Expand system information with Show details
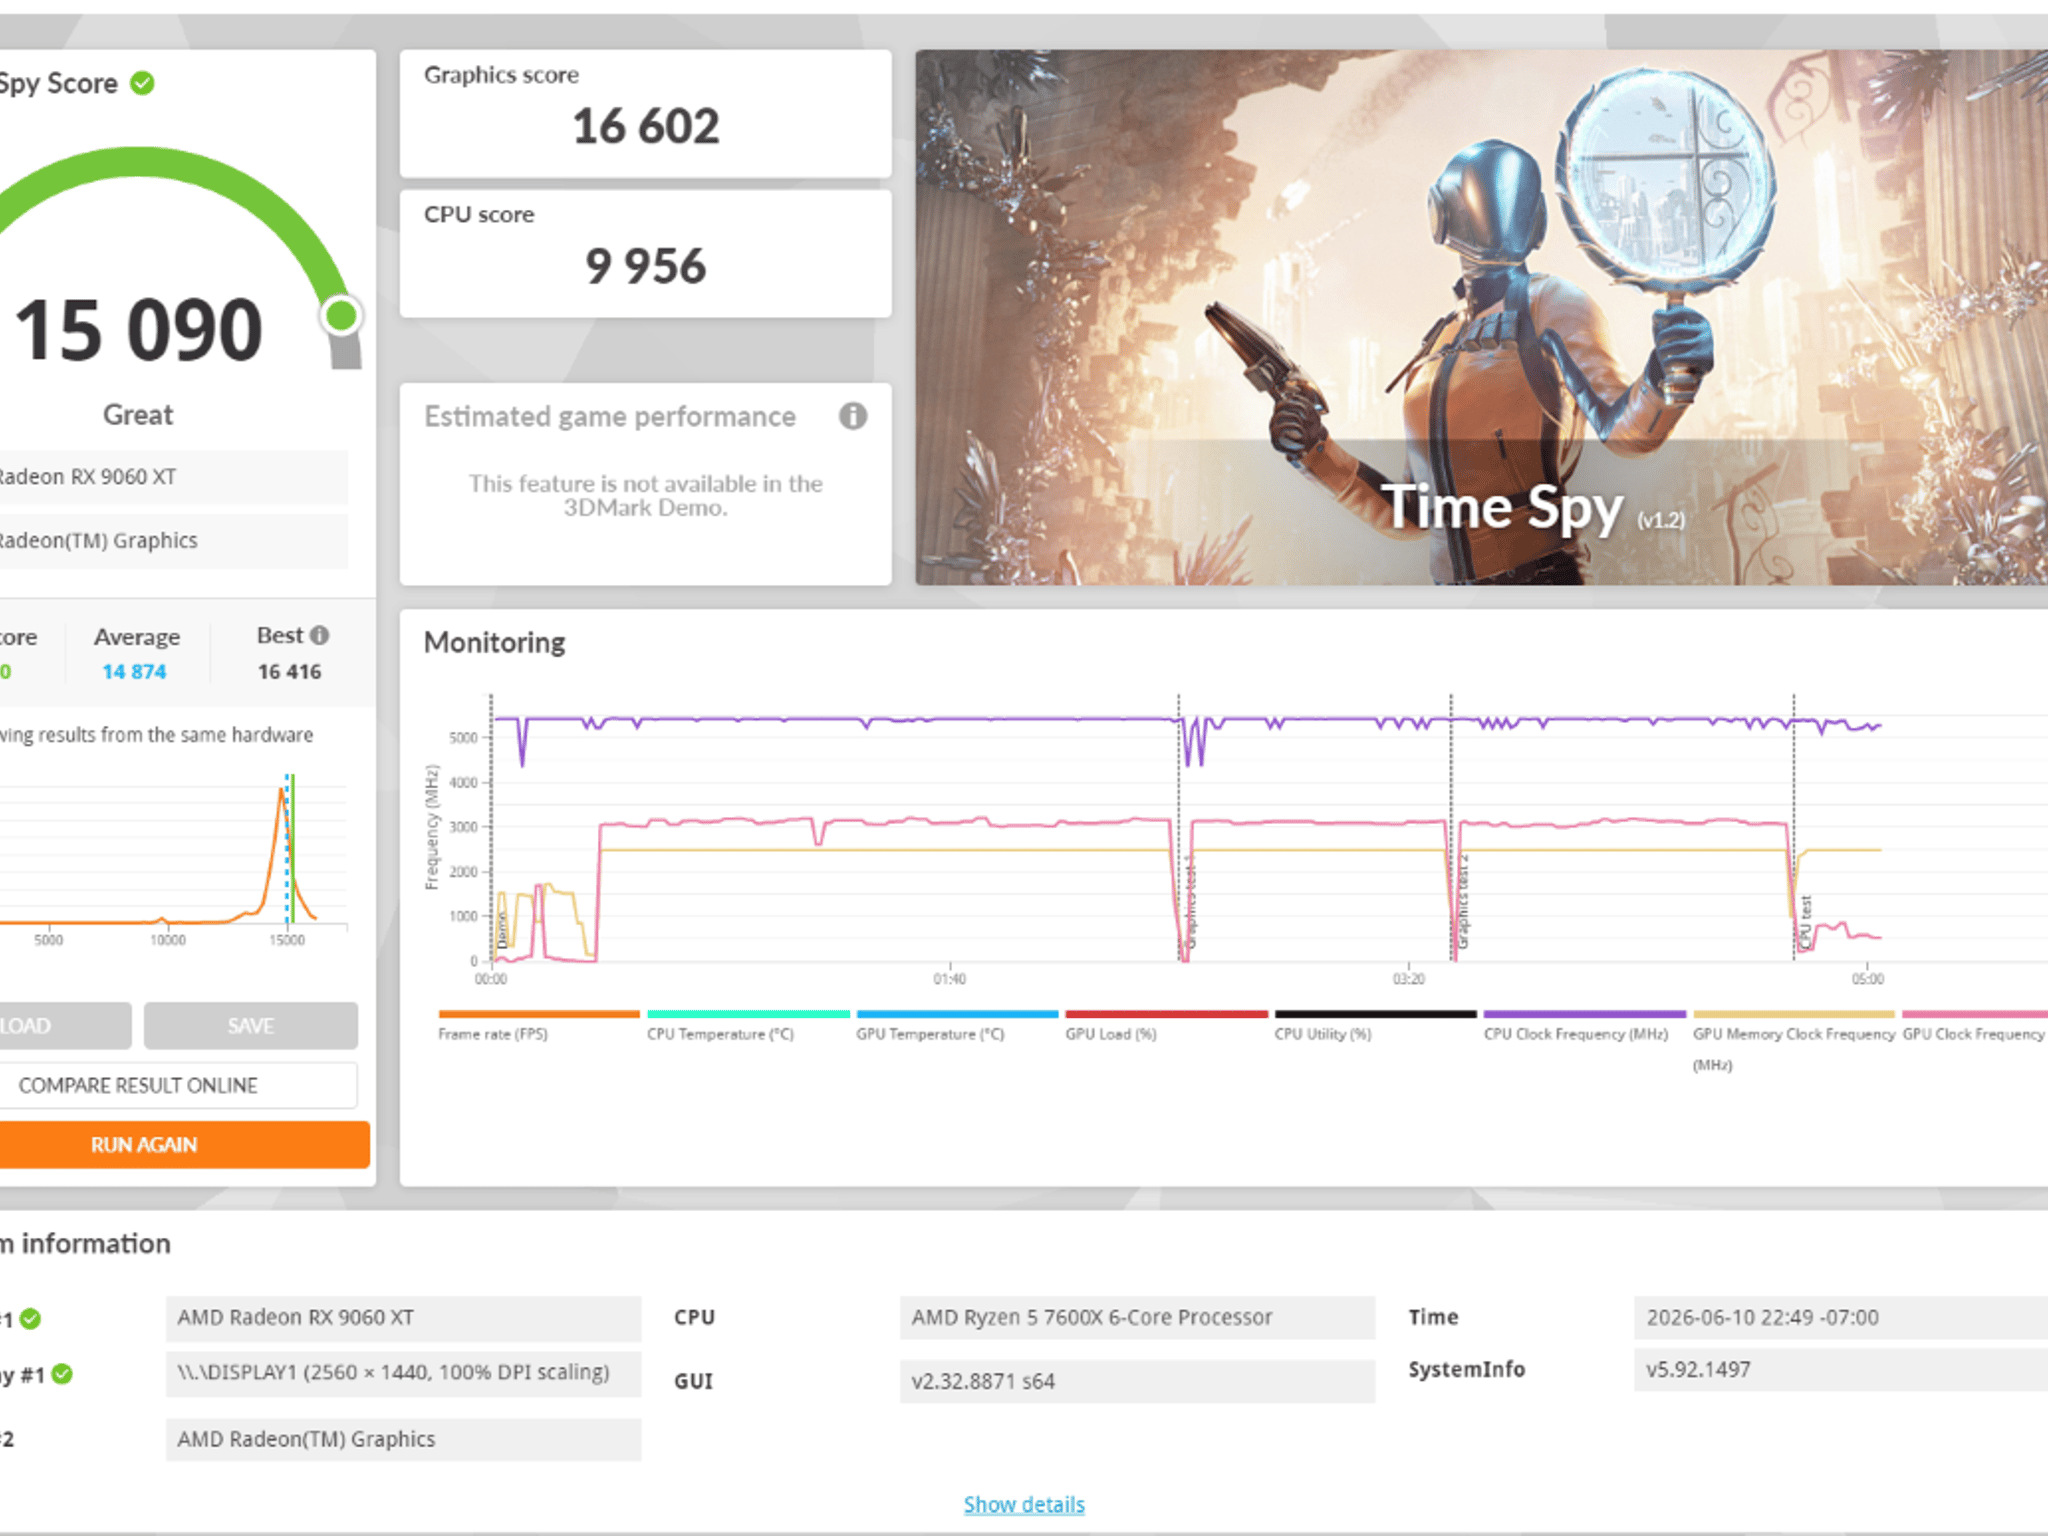 (1024, 1504)
